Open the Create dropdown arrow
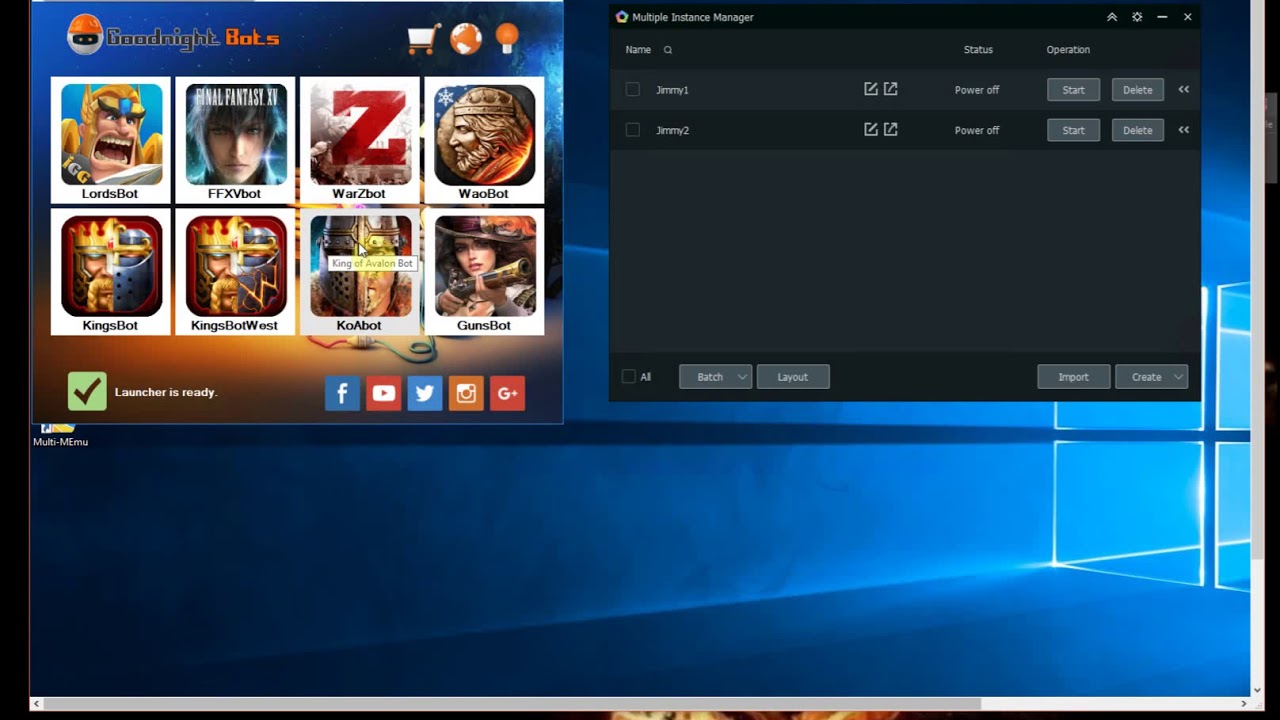The height and width of the screenshot is (720, 1280). click(x=1178, y=377)
